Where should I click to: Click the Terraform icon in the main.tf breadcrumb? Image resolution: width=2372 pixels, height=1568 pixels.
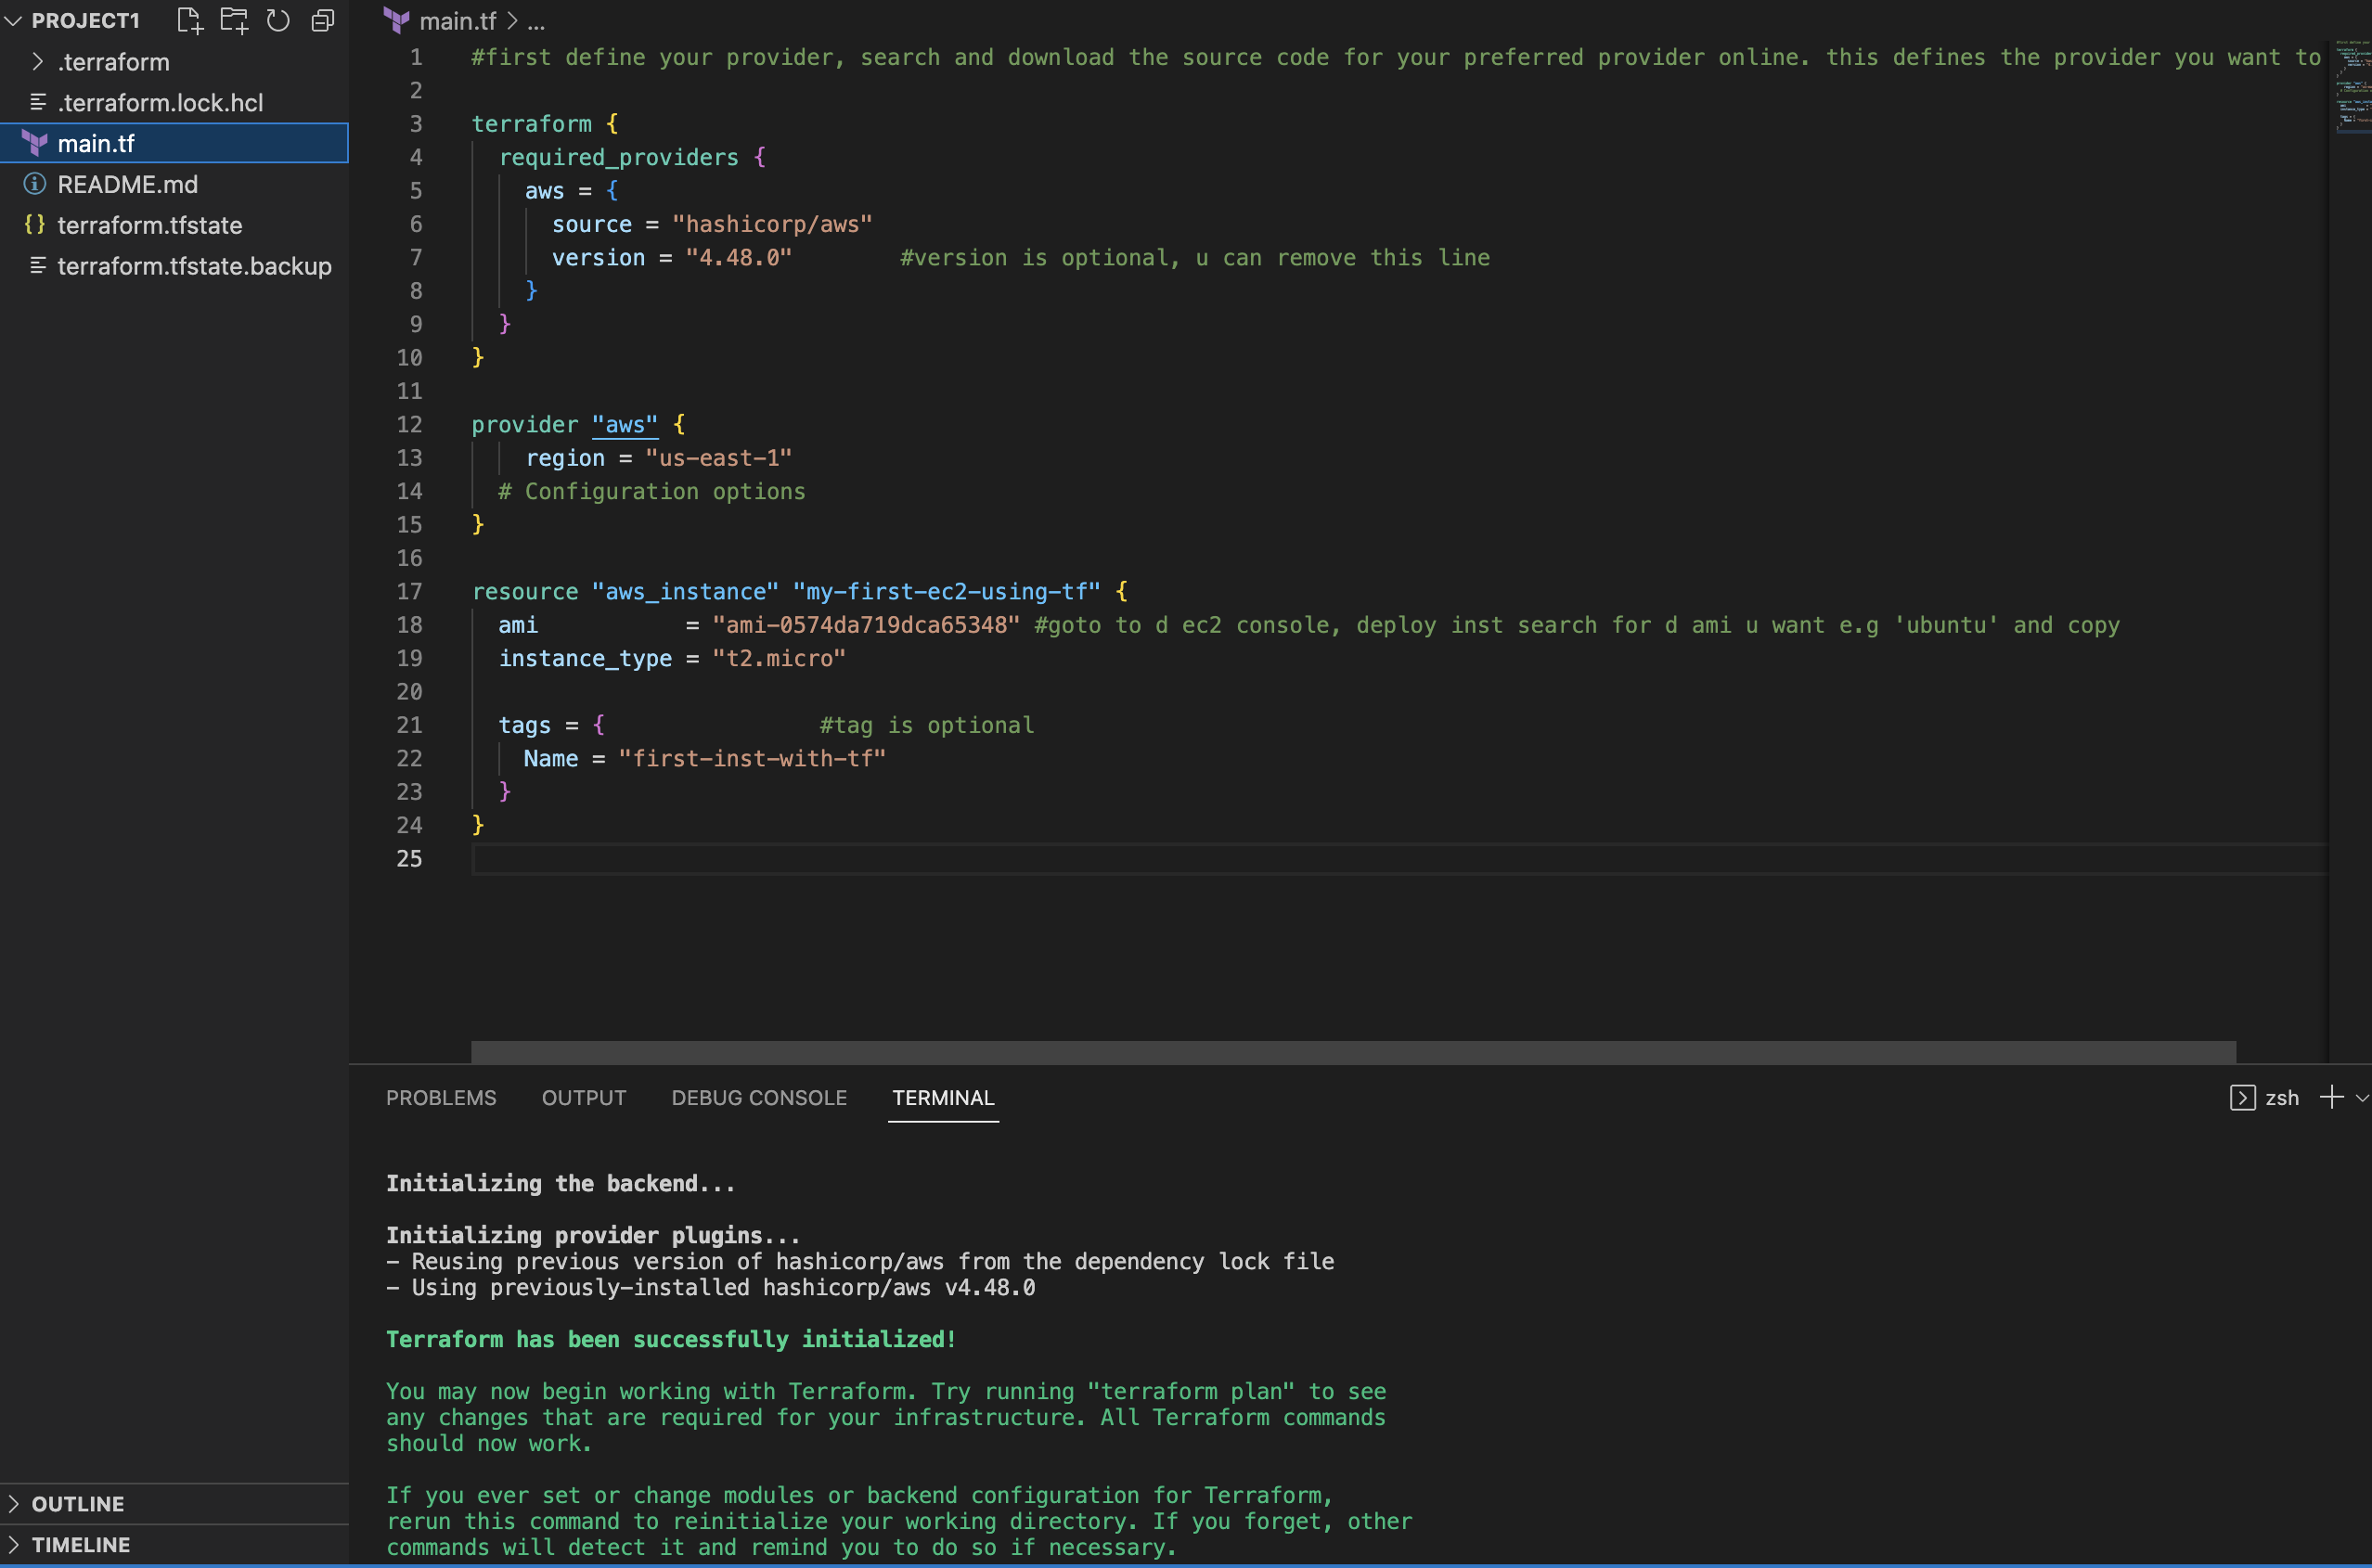(397, 21)
